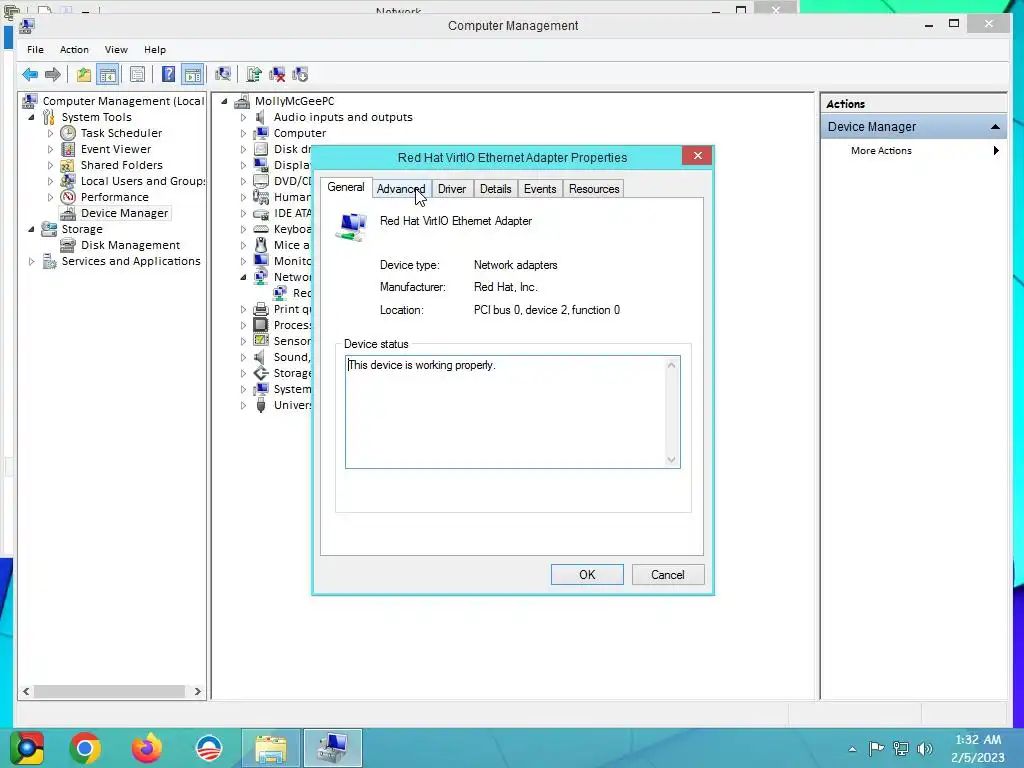The height and width of the screenshot is (768, 1024).
Task: Click the console tree scrollbar right arrow
Action: click(197, 692)
